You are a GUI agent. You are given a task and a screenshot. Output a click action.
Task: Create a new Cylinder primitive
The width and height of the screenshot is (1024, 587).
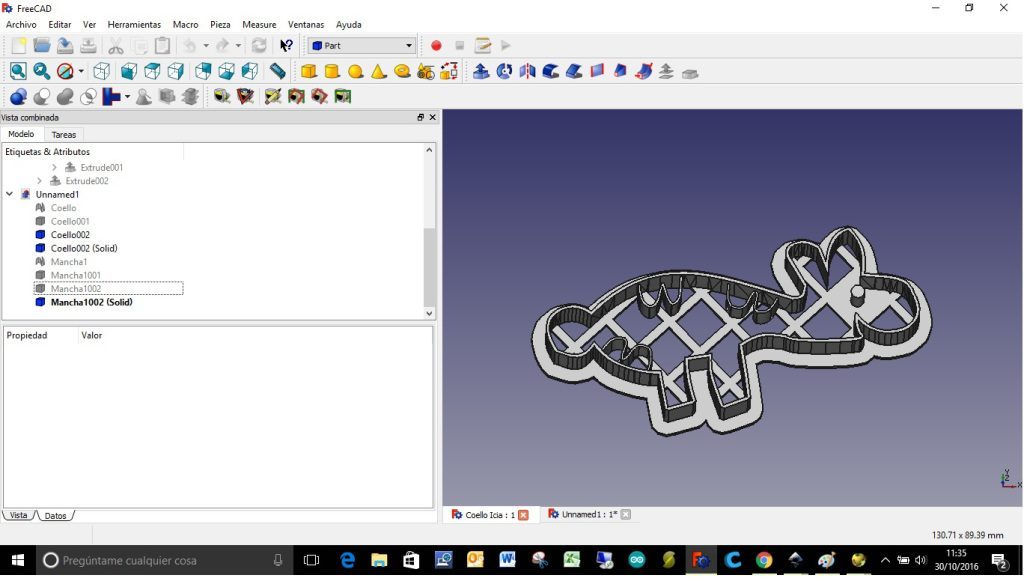pos(332,70)
